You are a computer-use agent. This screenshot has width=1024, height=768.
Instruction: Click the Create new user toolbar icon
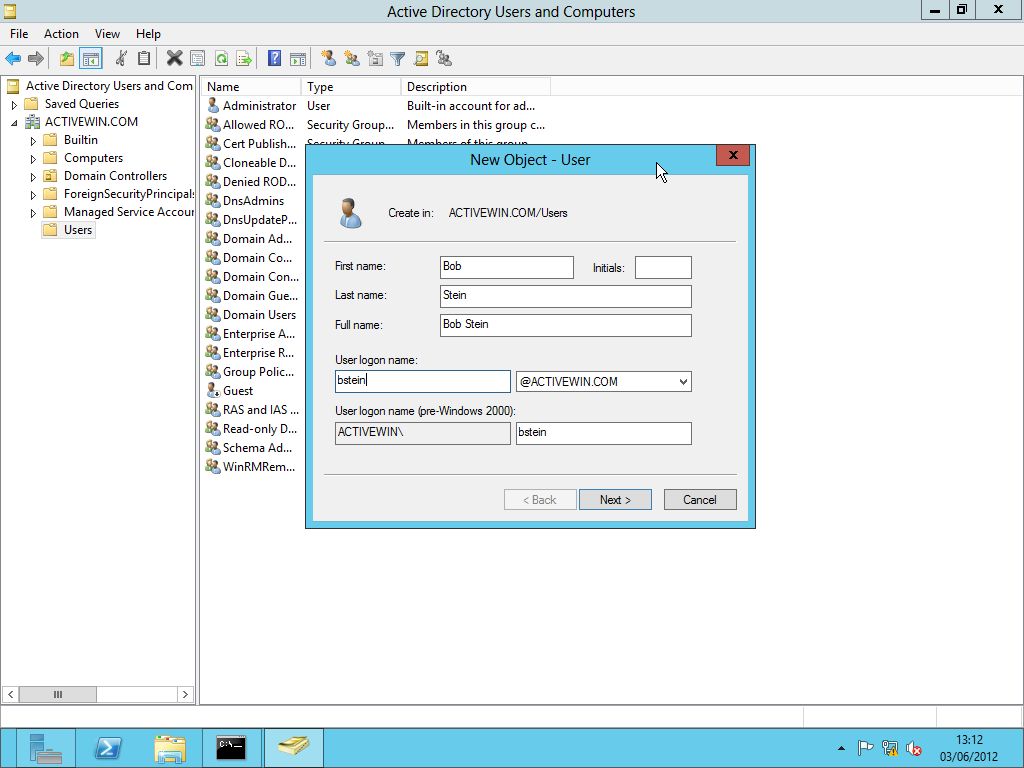coord(328,59)
